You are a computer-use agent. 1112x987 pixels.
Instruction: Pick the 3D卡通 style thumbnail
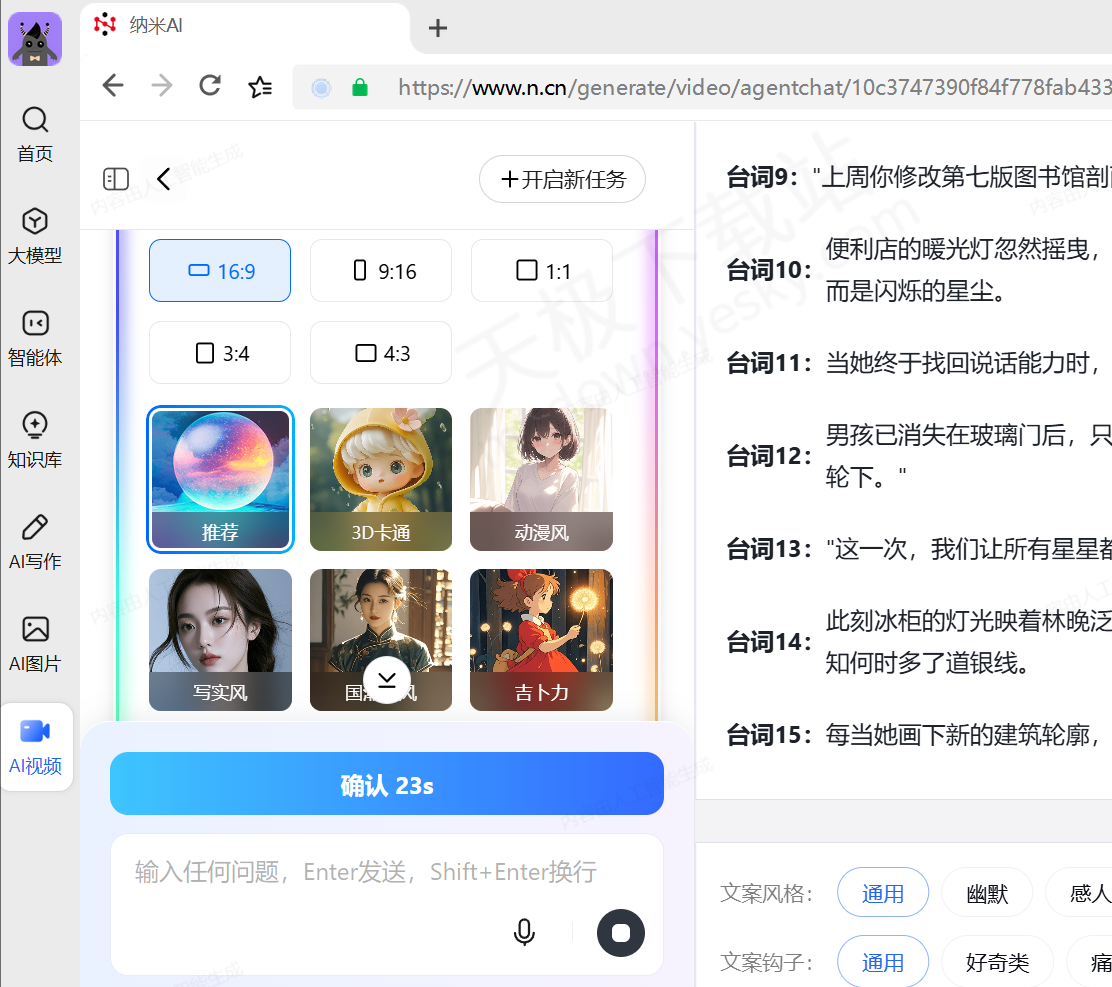pos(381,479)
